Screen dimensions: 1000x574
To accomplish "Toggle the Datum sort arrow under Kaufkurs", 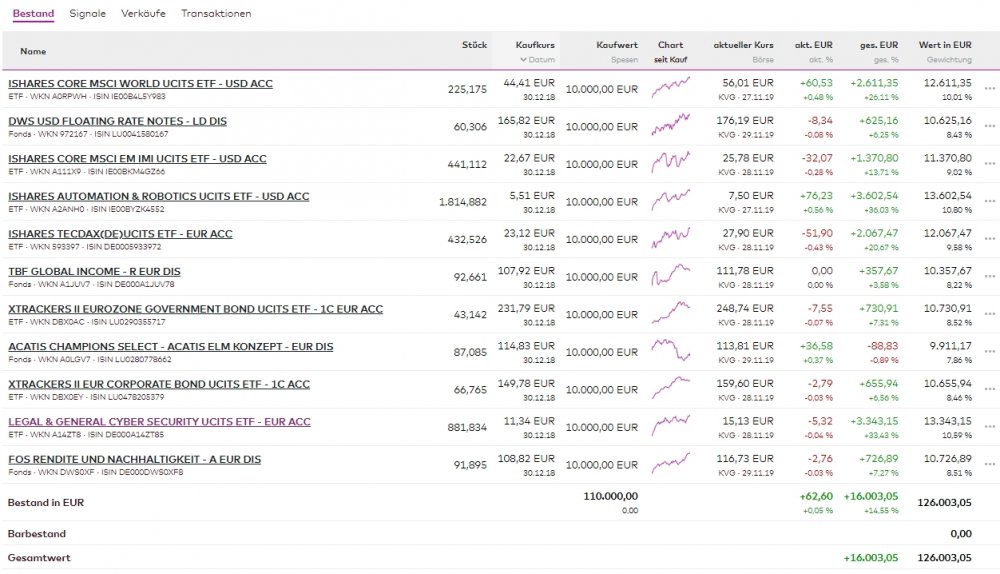I will pos(522,60).
